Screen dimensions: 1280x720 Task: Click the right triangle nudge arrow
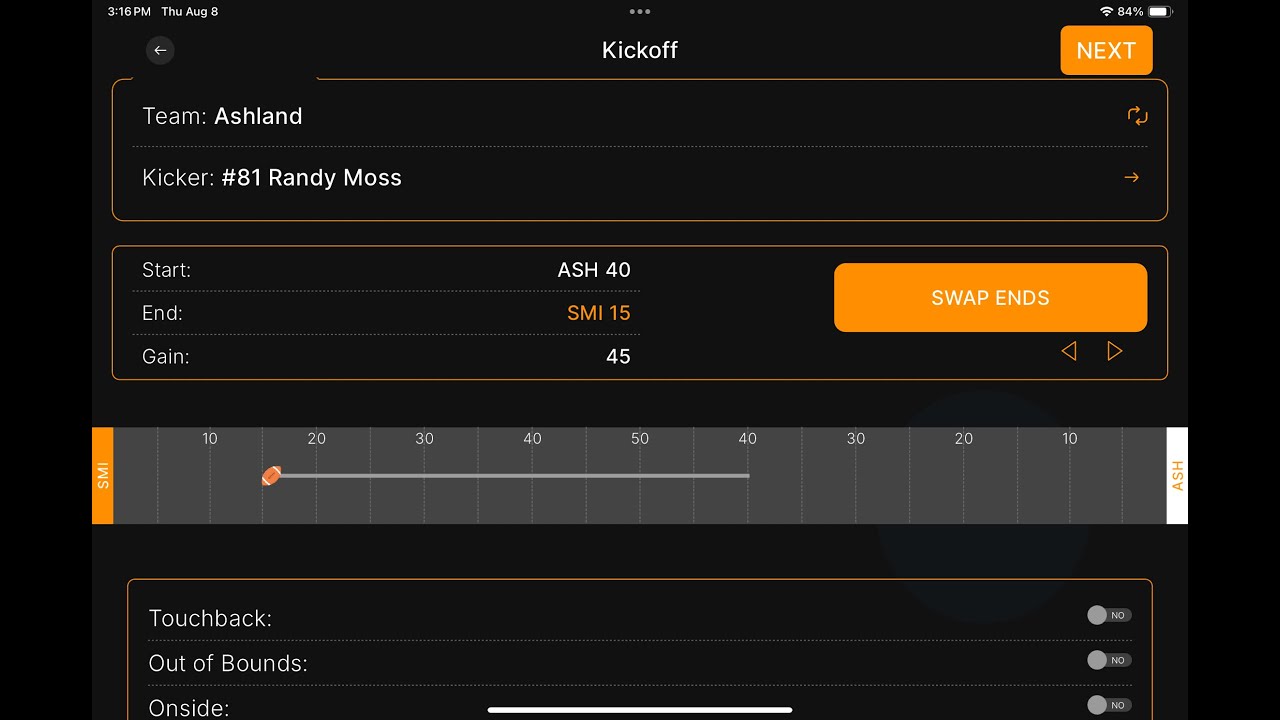pos(1114,351)
